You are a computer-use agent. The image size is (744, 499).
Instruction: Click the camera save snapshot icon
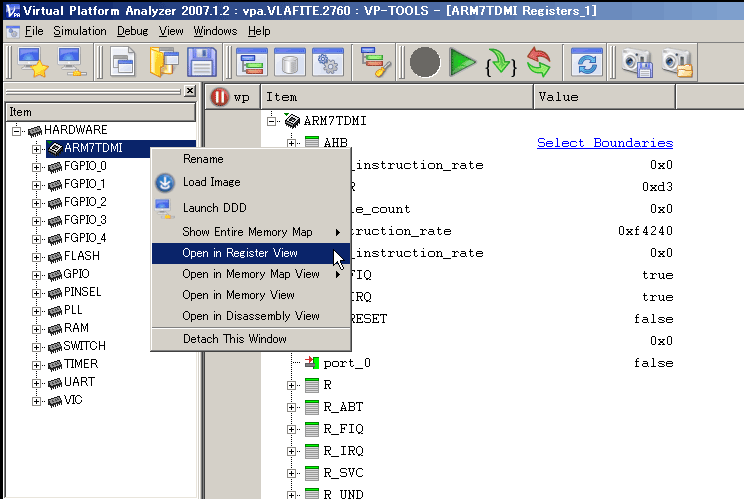tap(637, 62)
